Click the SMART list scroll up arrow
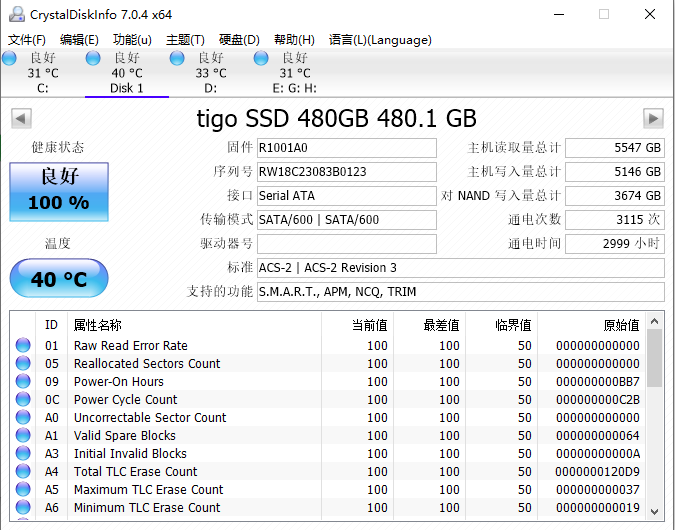The width and height of the screenshot is (675, 530). point(654,321)
